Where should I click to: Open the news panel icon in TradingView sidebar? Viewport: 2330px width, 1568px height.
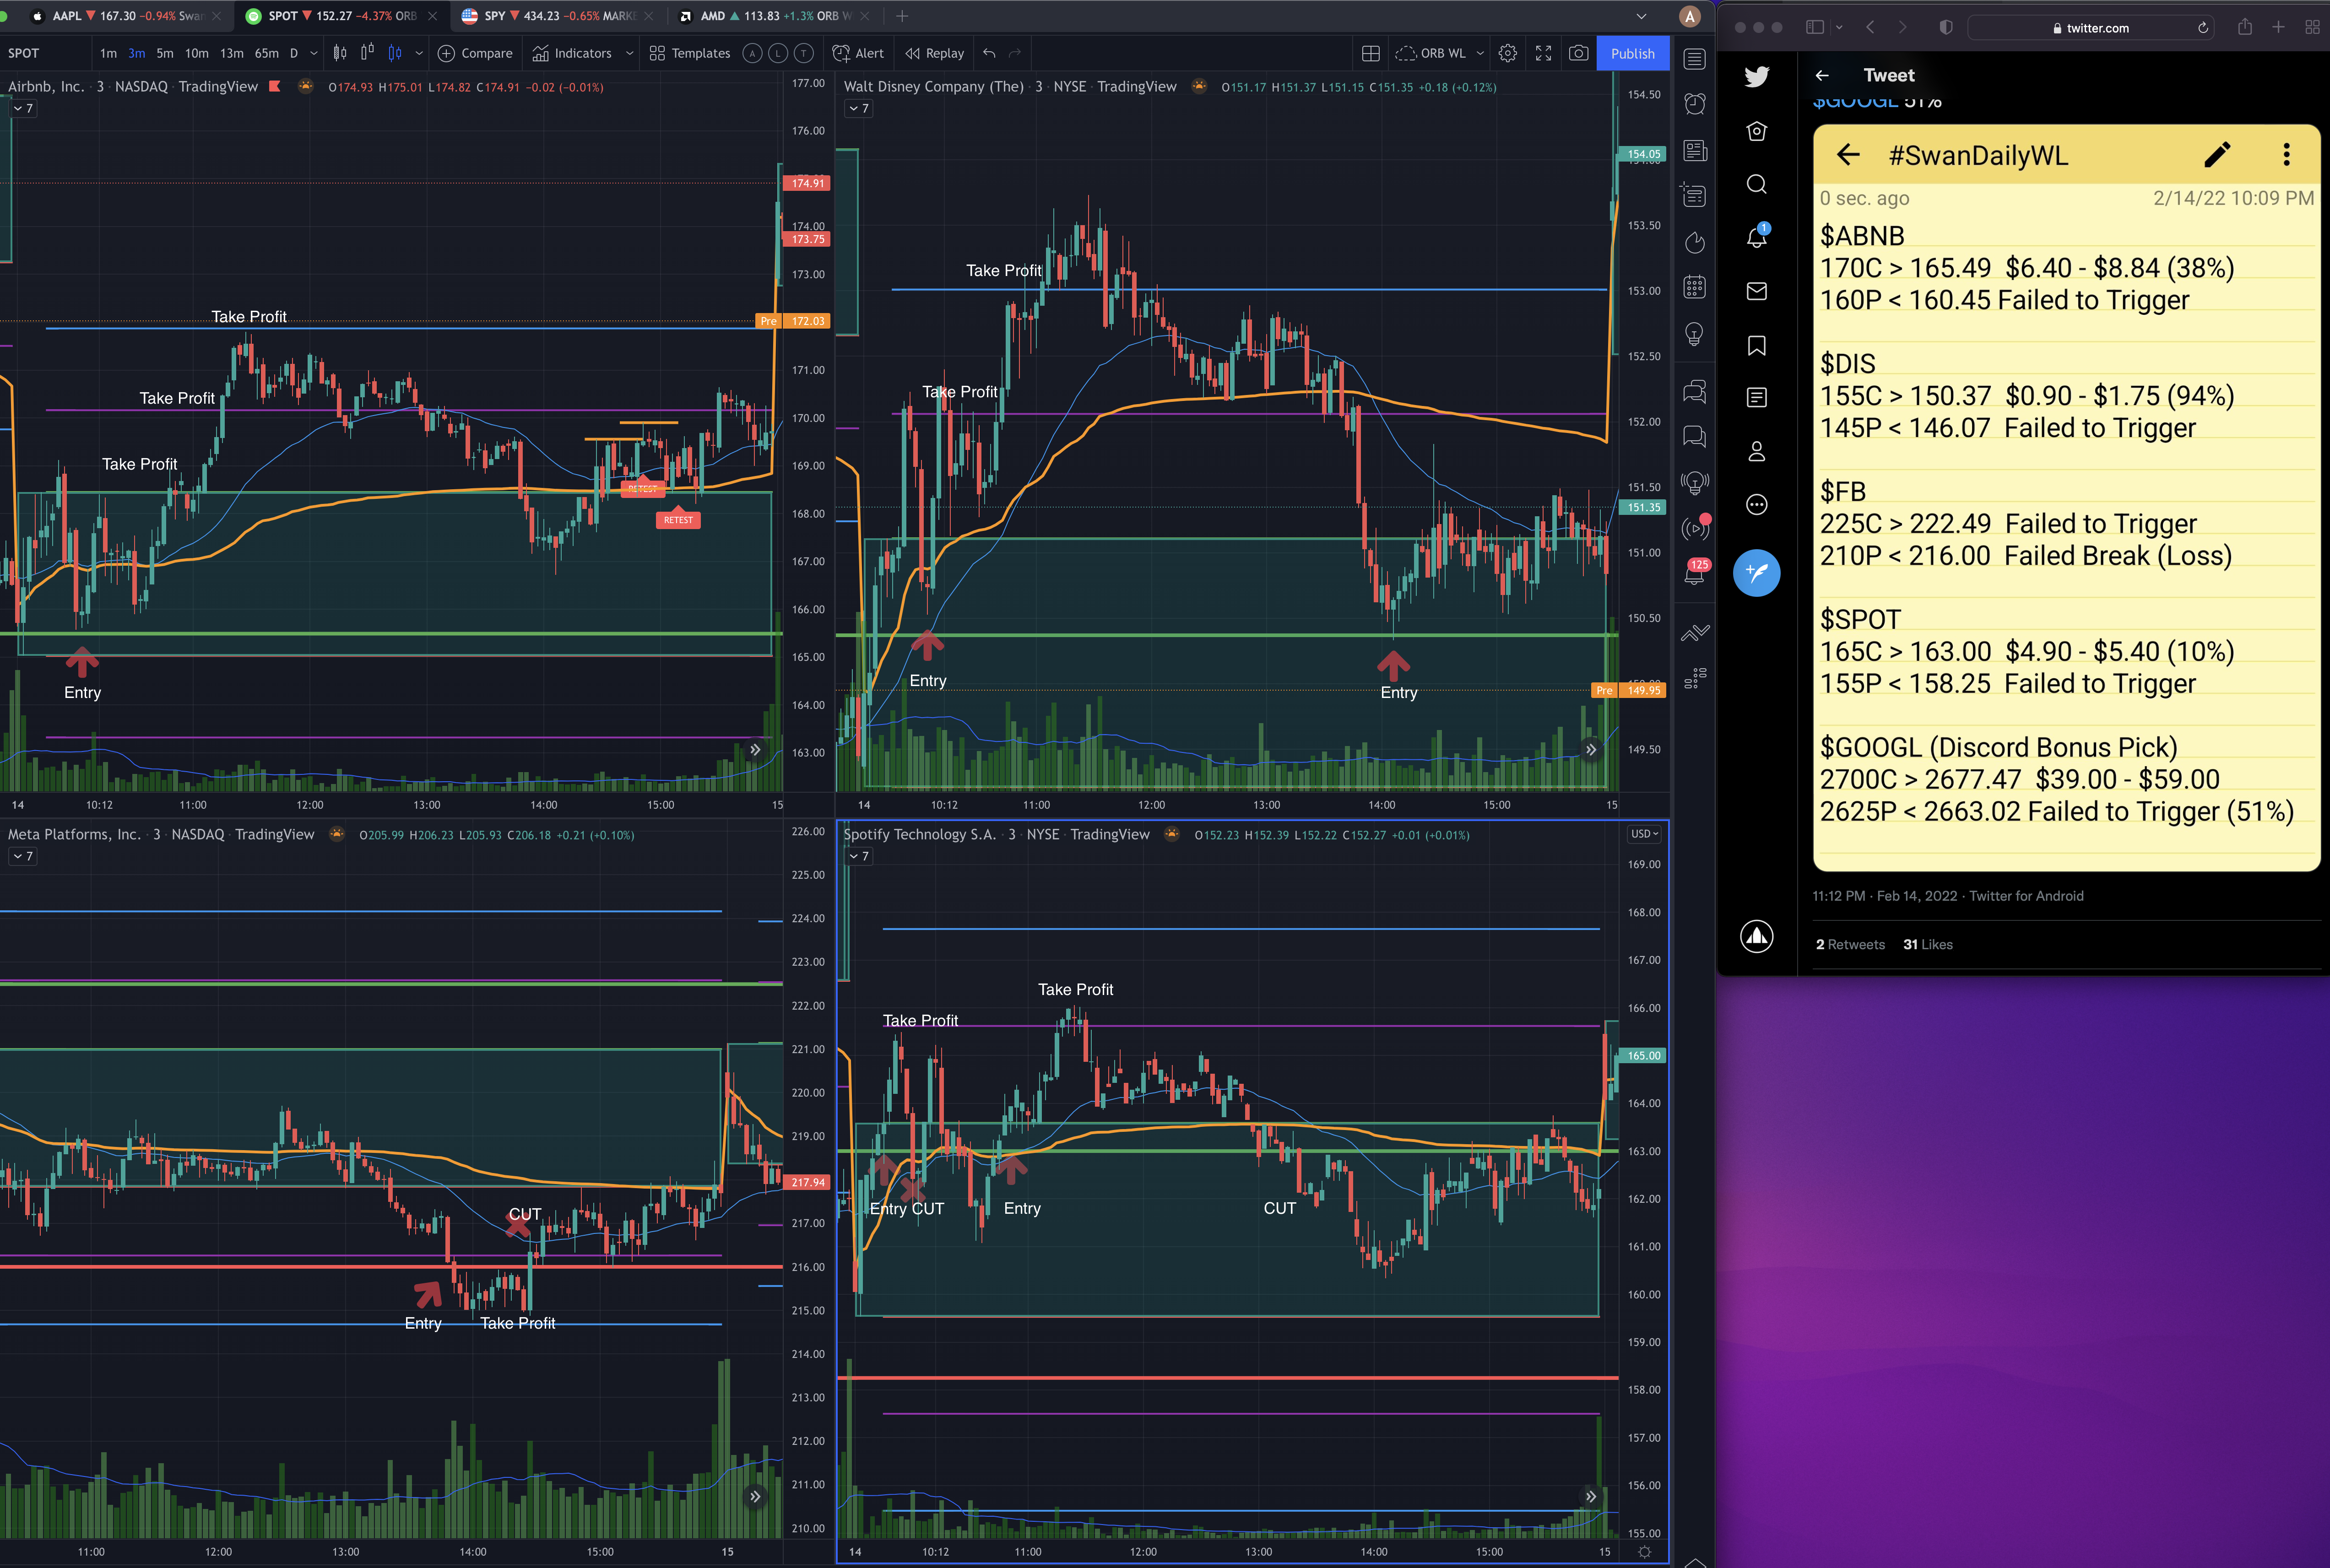1694,150
